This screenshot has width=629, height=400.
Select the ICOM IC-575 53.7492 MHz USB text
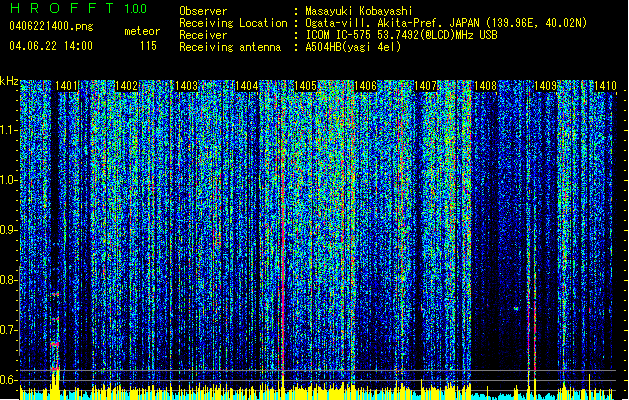point(401,35)
